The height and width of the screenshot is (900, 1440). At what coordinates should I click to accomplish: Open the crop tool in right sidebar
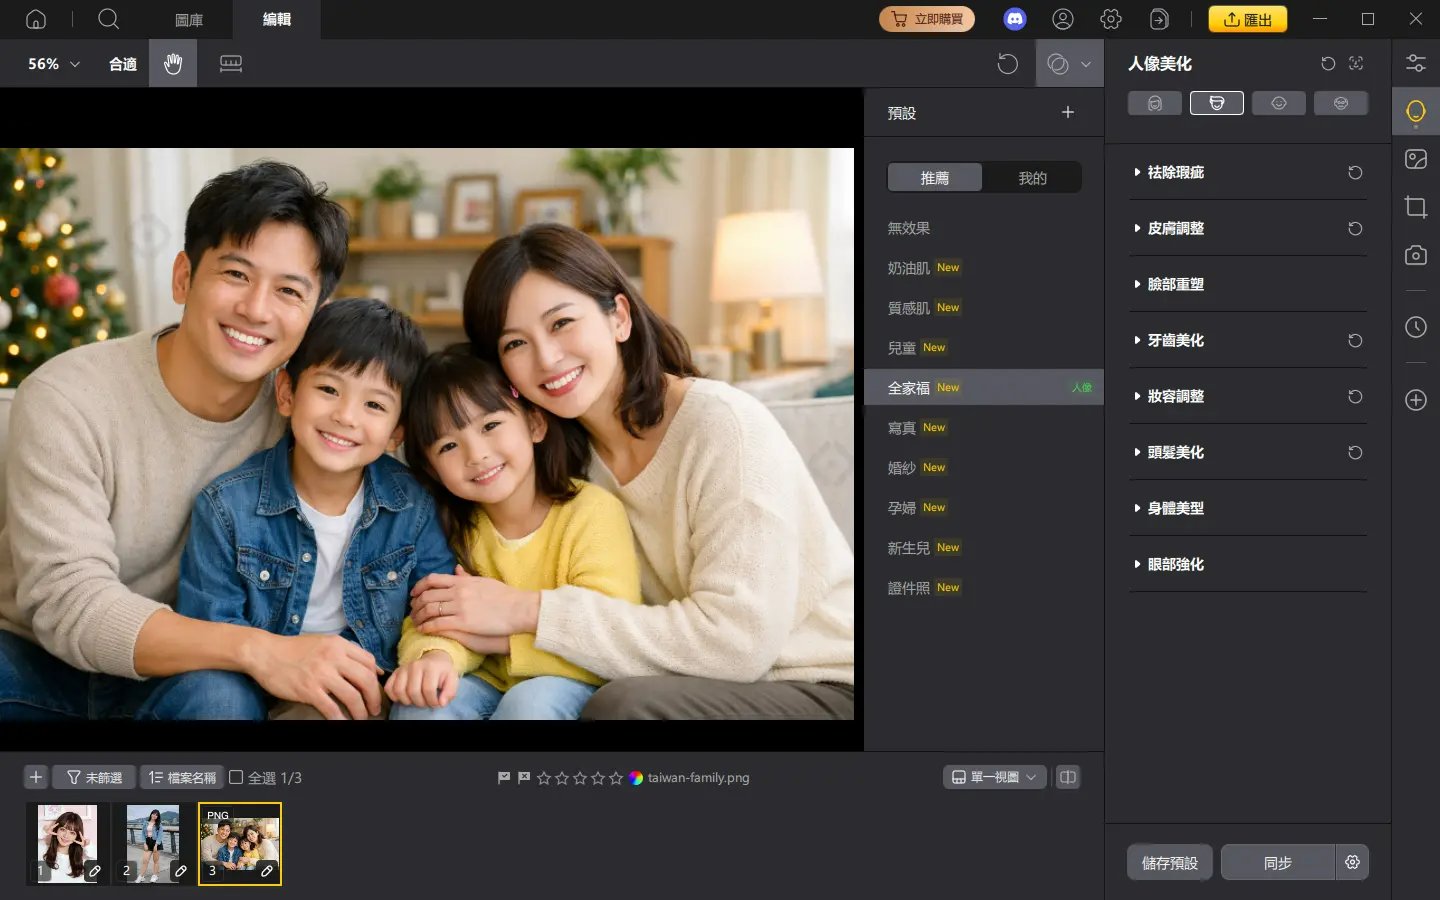1415,207
